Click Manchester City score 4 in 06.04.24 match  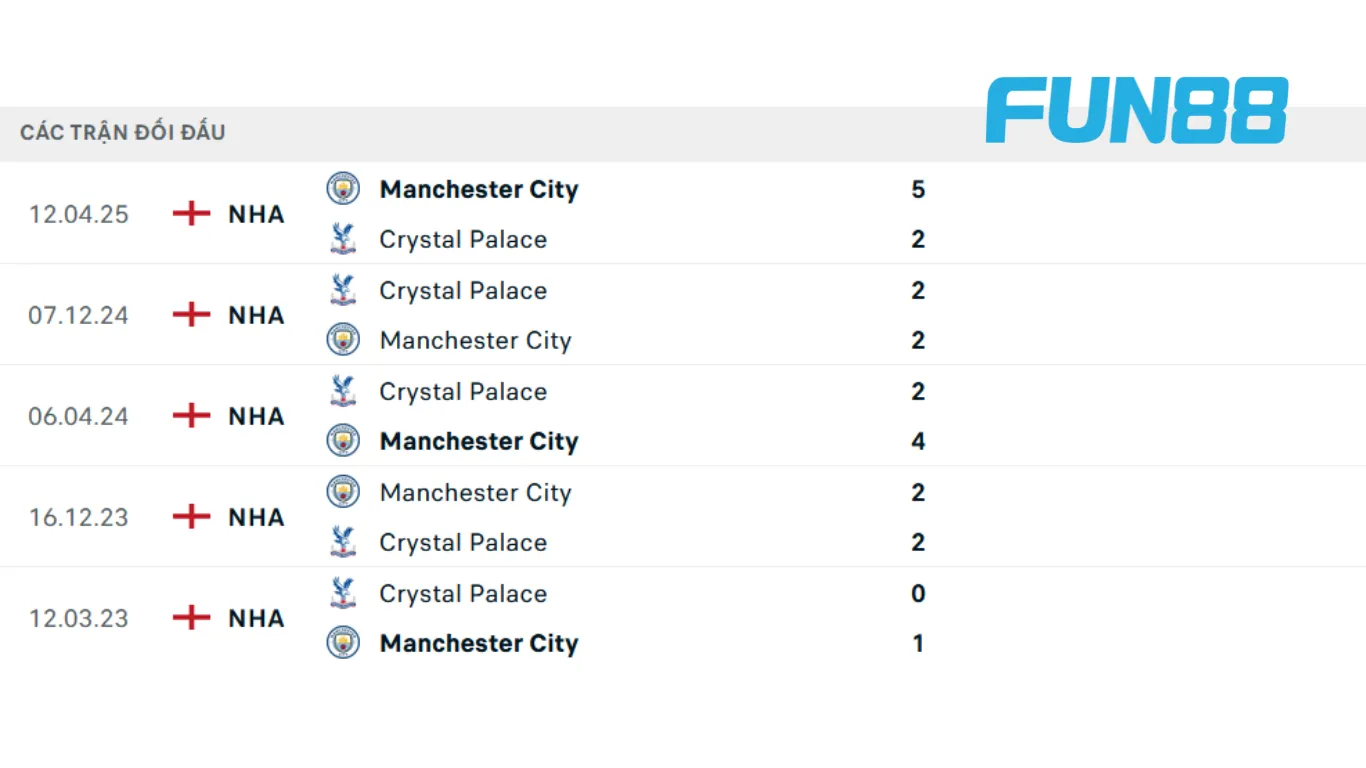coord(918,441)
